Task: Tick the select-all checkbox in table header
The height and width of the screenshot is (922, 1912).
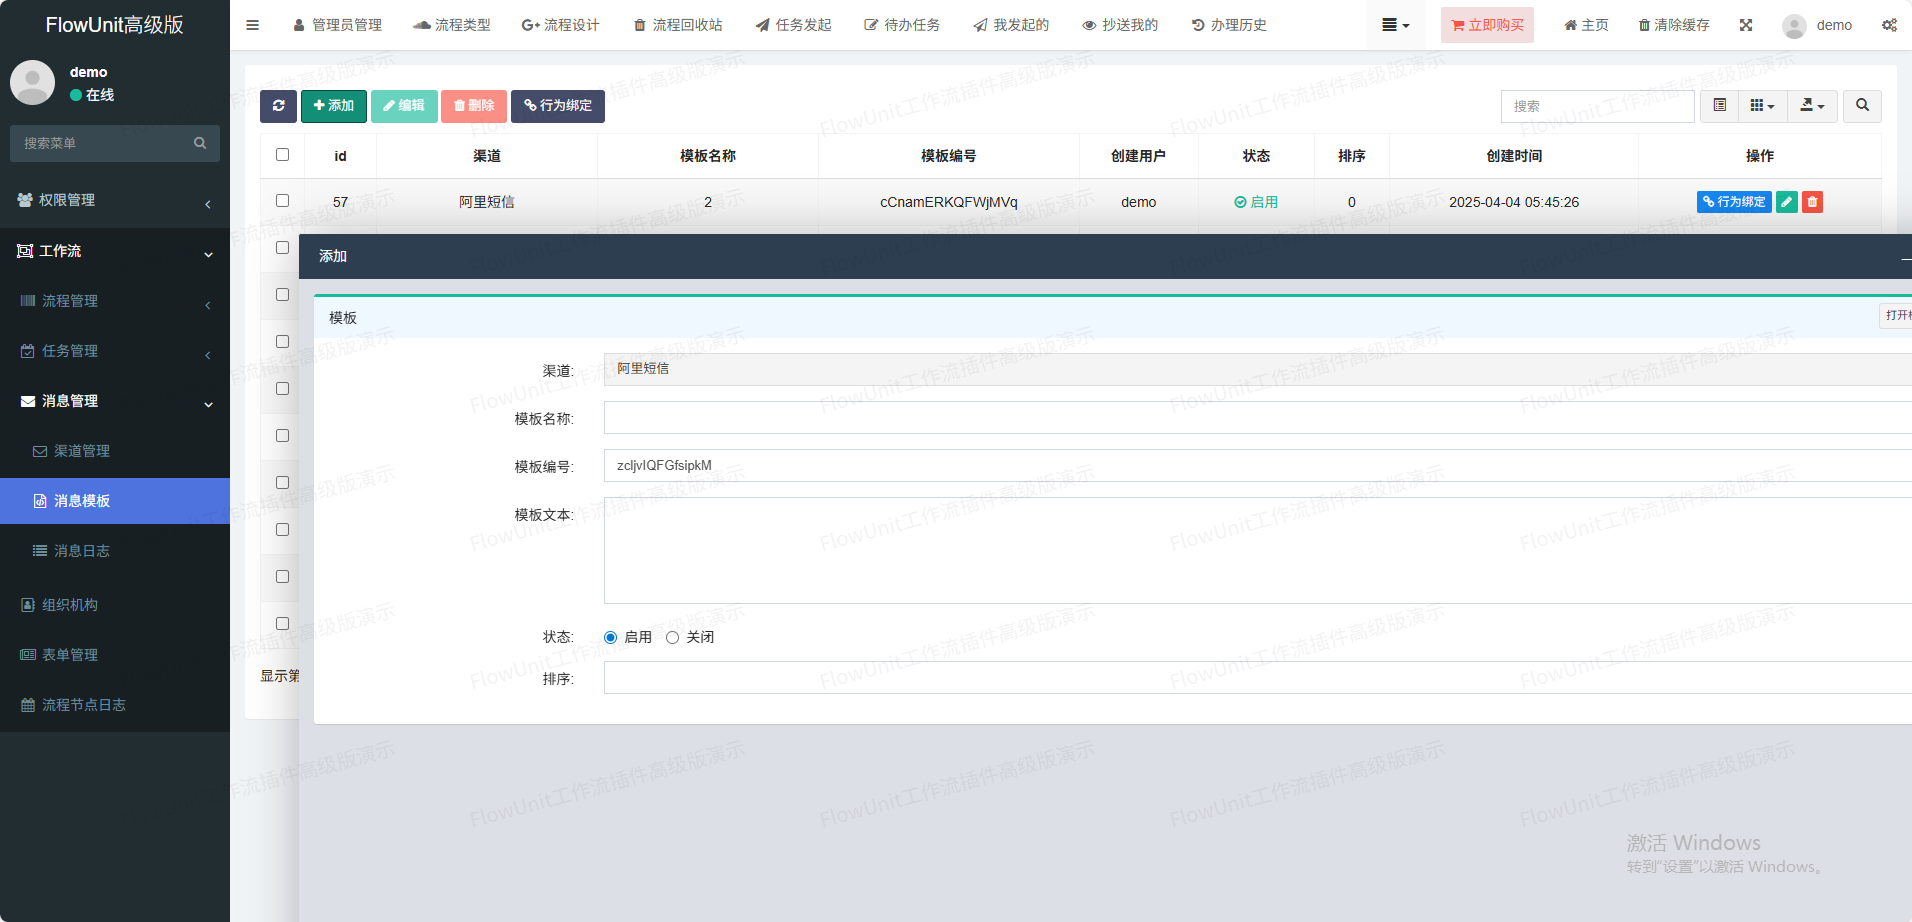Action: point(283,155)
